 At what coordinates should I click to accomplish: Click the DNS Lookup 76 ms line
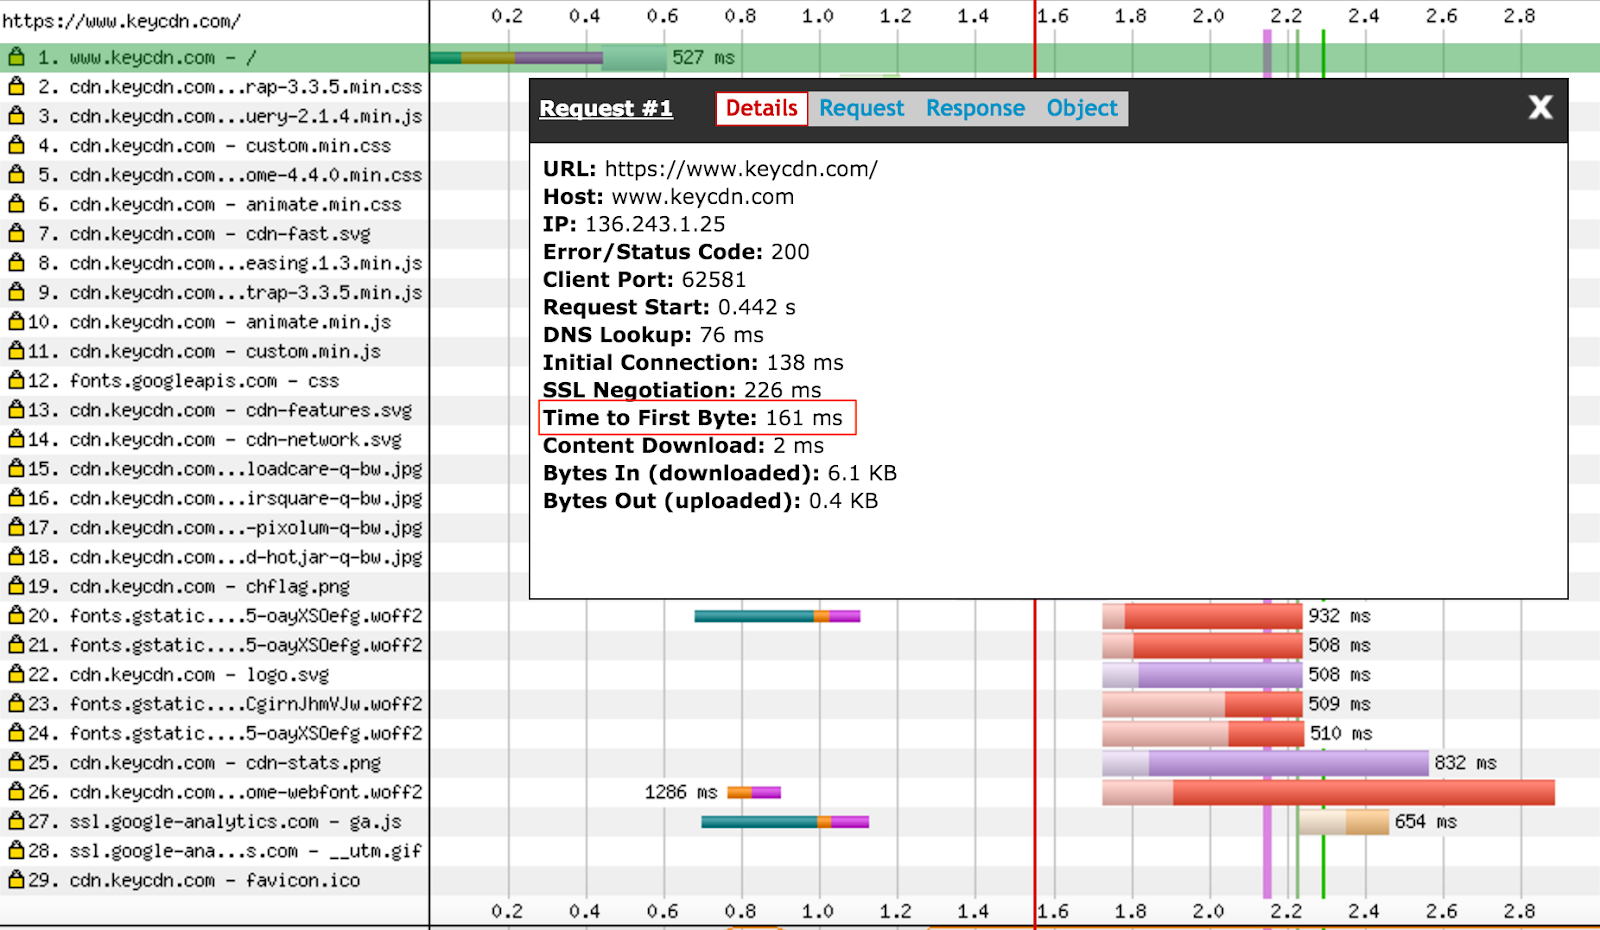[653, 335]
